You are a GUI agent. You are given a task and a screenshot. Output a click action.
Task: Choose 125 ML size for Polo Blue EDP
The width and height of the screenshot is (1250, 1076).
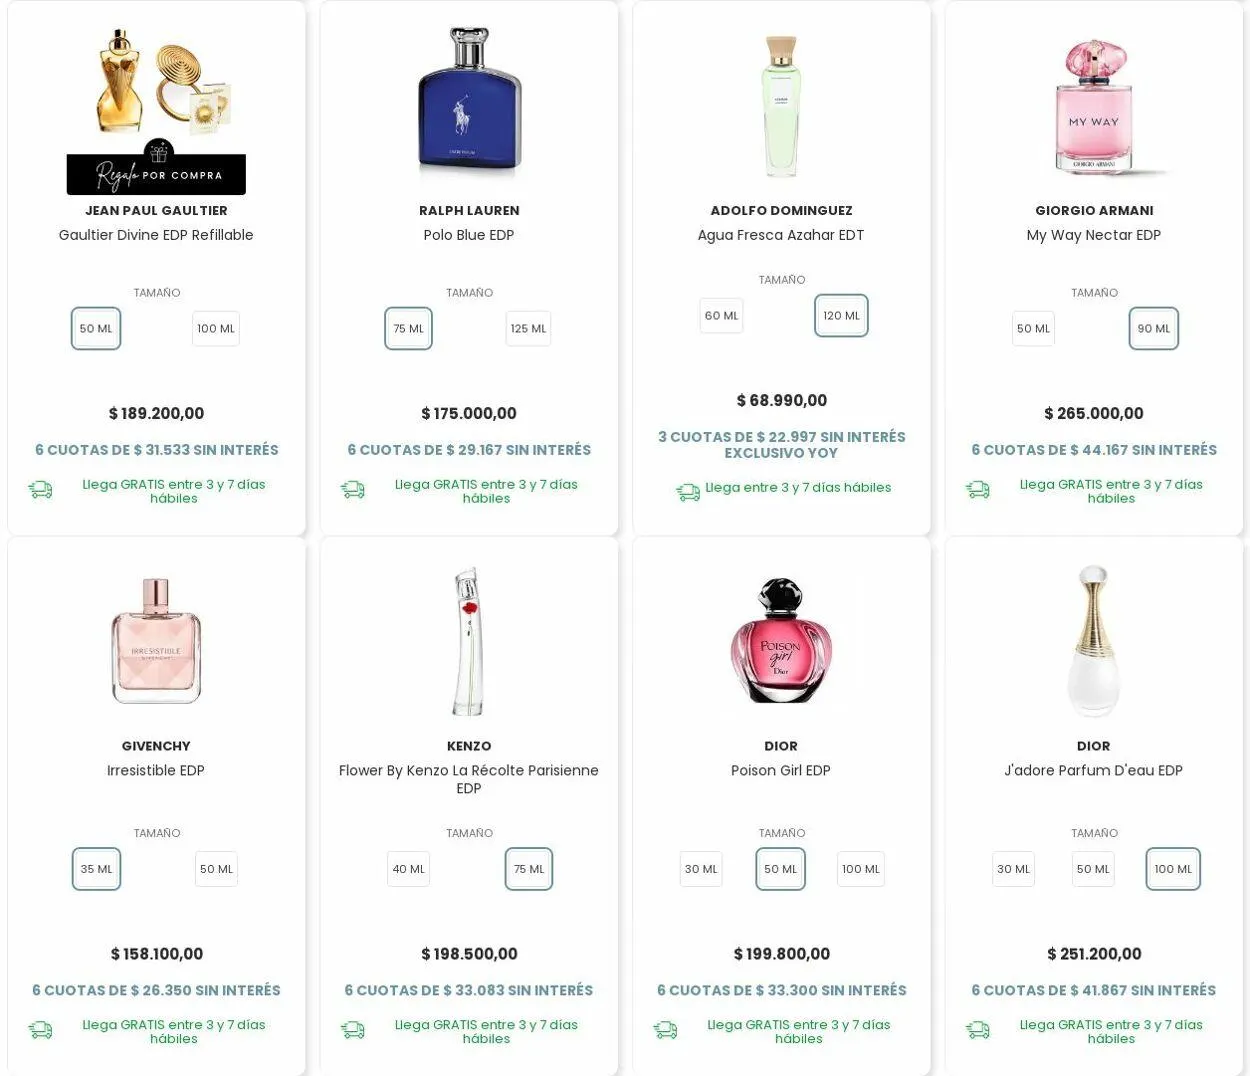point(528,329)
